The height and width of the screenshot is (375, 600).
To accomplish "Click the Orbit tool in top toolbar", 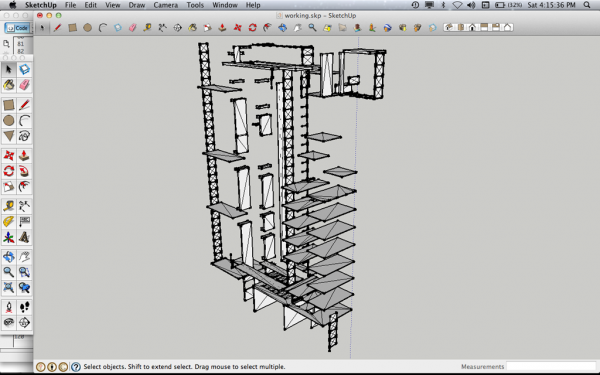I will pos(282,28).
